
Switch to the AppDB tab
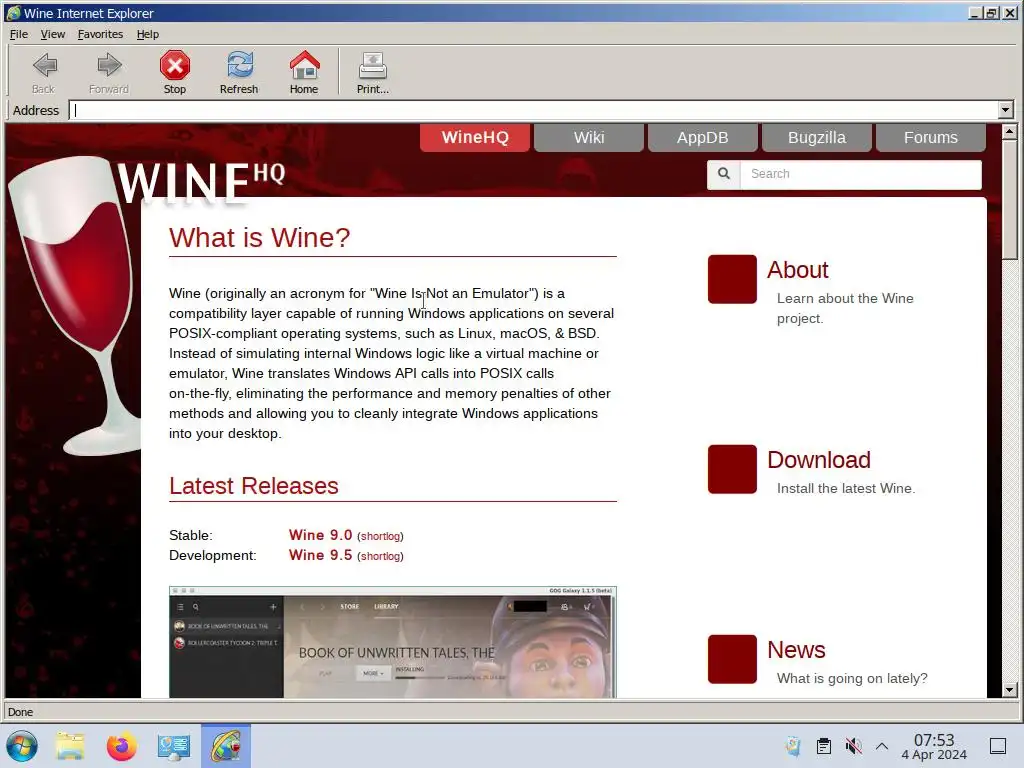(x=703, y=138)
